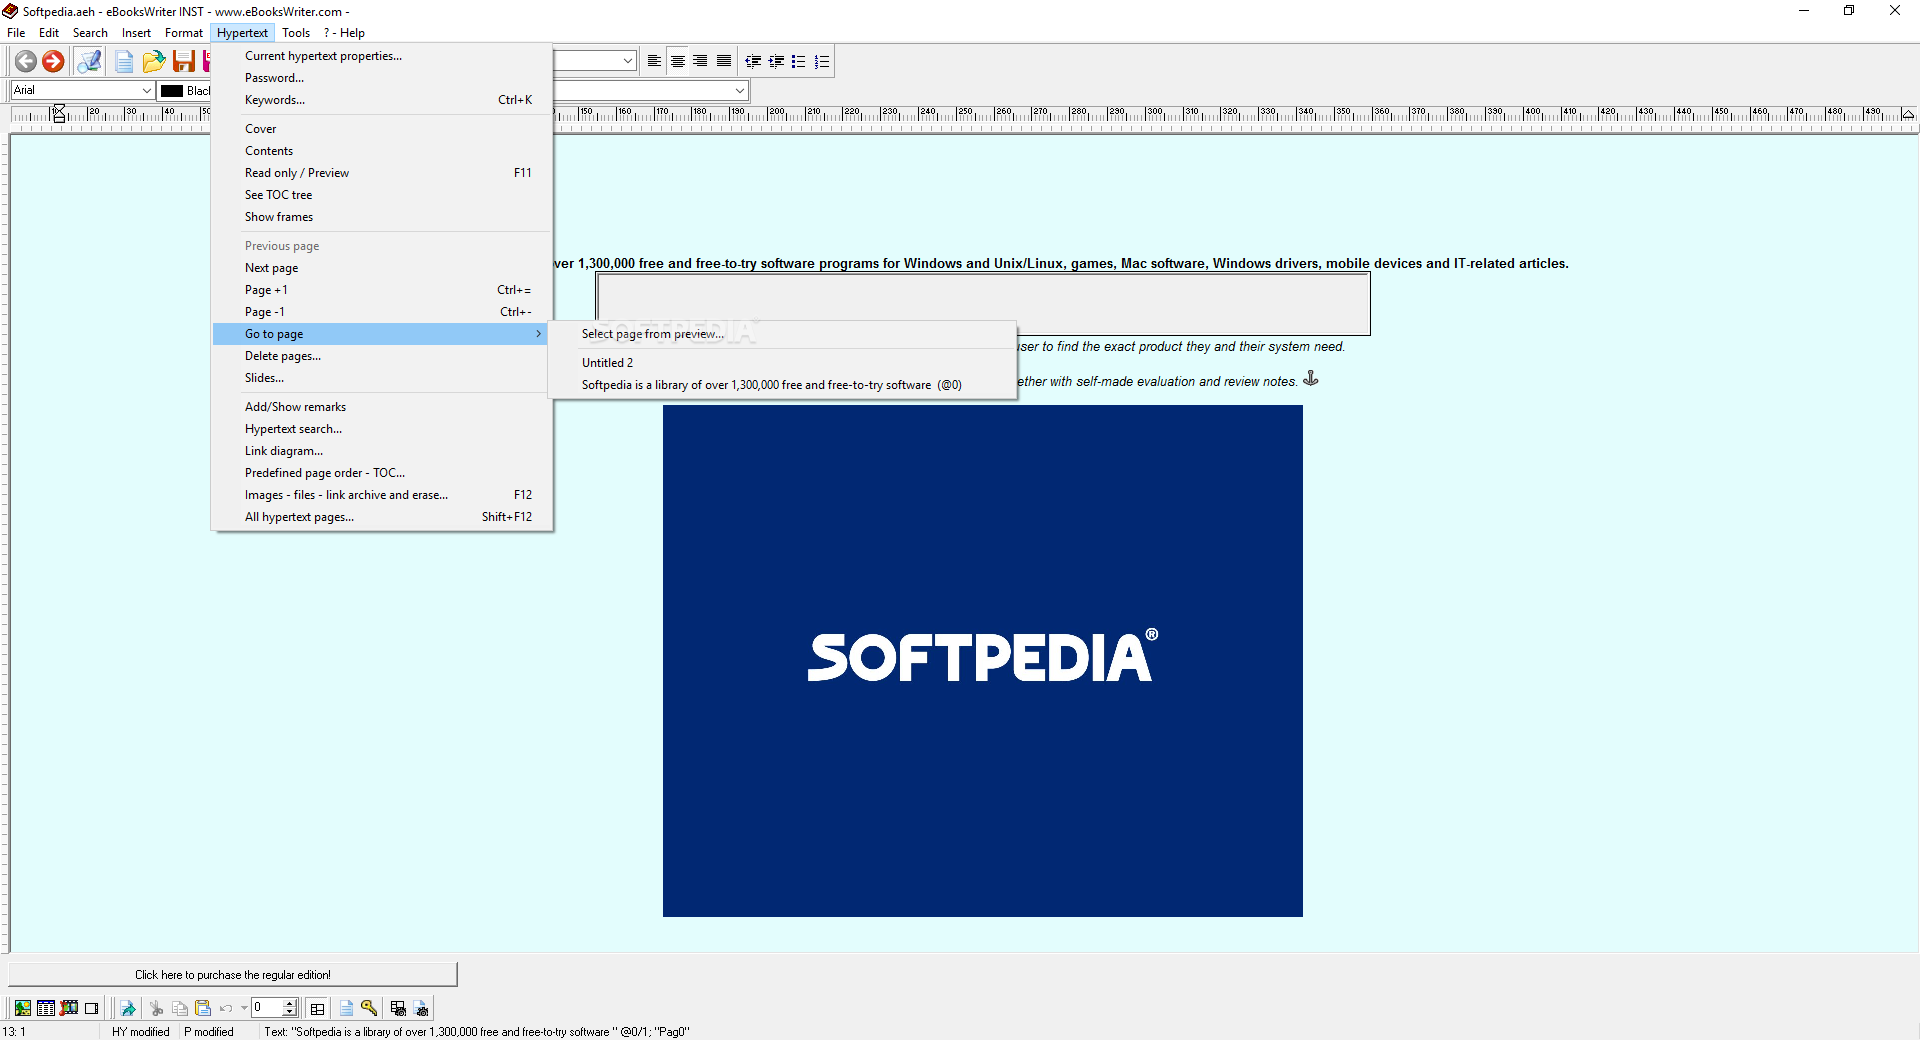Undo the last action
Image resolution: width=1920 pixels, height=1040 pixels.
pyautogui.click(x=226, y=1008)
